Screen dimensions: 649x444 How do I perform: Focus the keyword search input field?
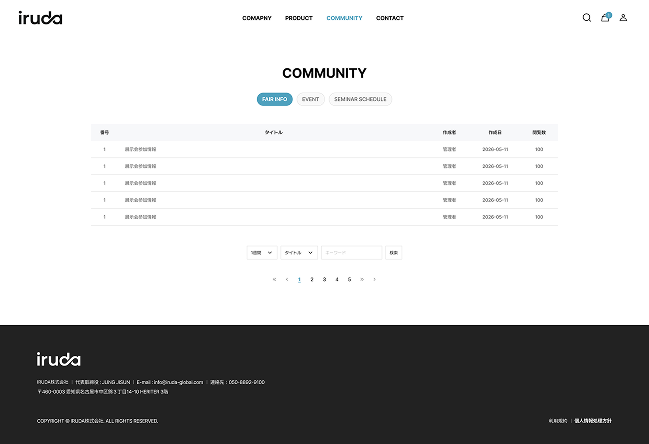point(351,253)
